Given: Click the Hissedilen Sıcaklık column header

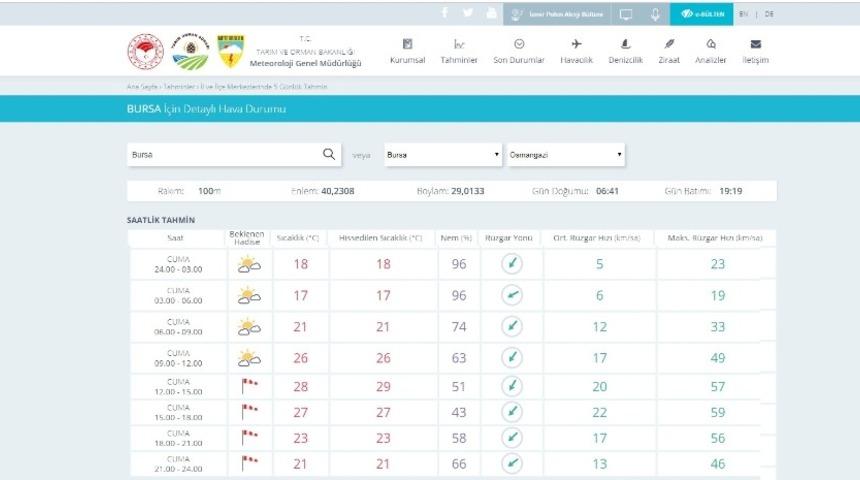Looking at the screenshot, I should [381, 238].
